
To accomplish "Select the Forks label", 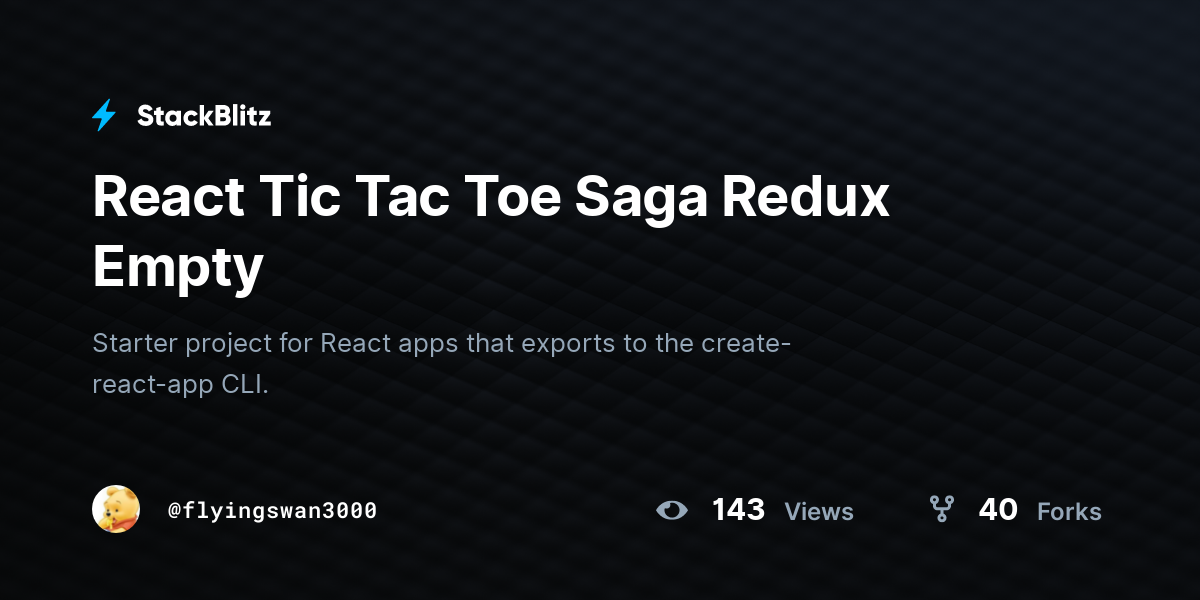I will click(1069, 512).
